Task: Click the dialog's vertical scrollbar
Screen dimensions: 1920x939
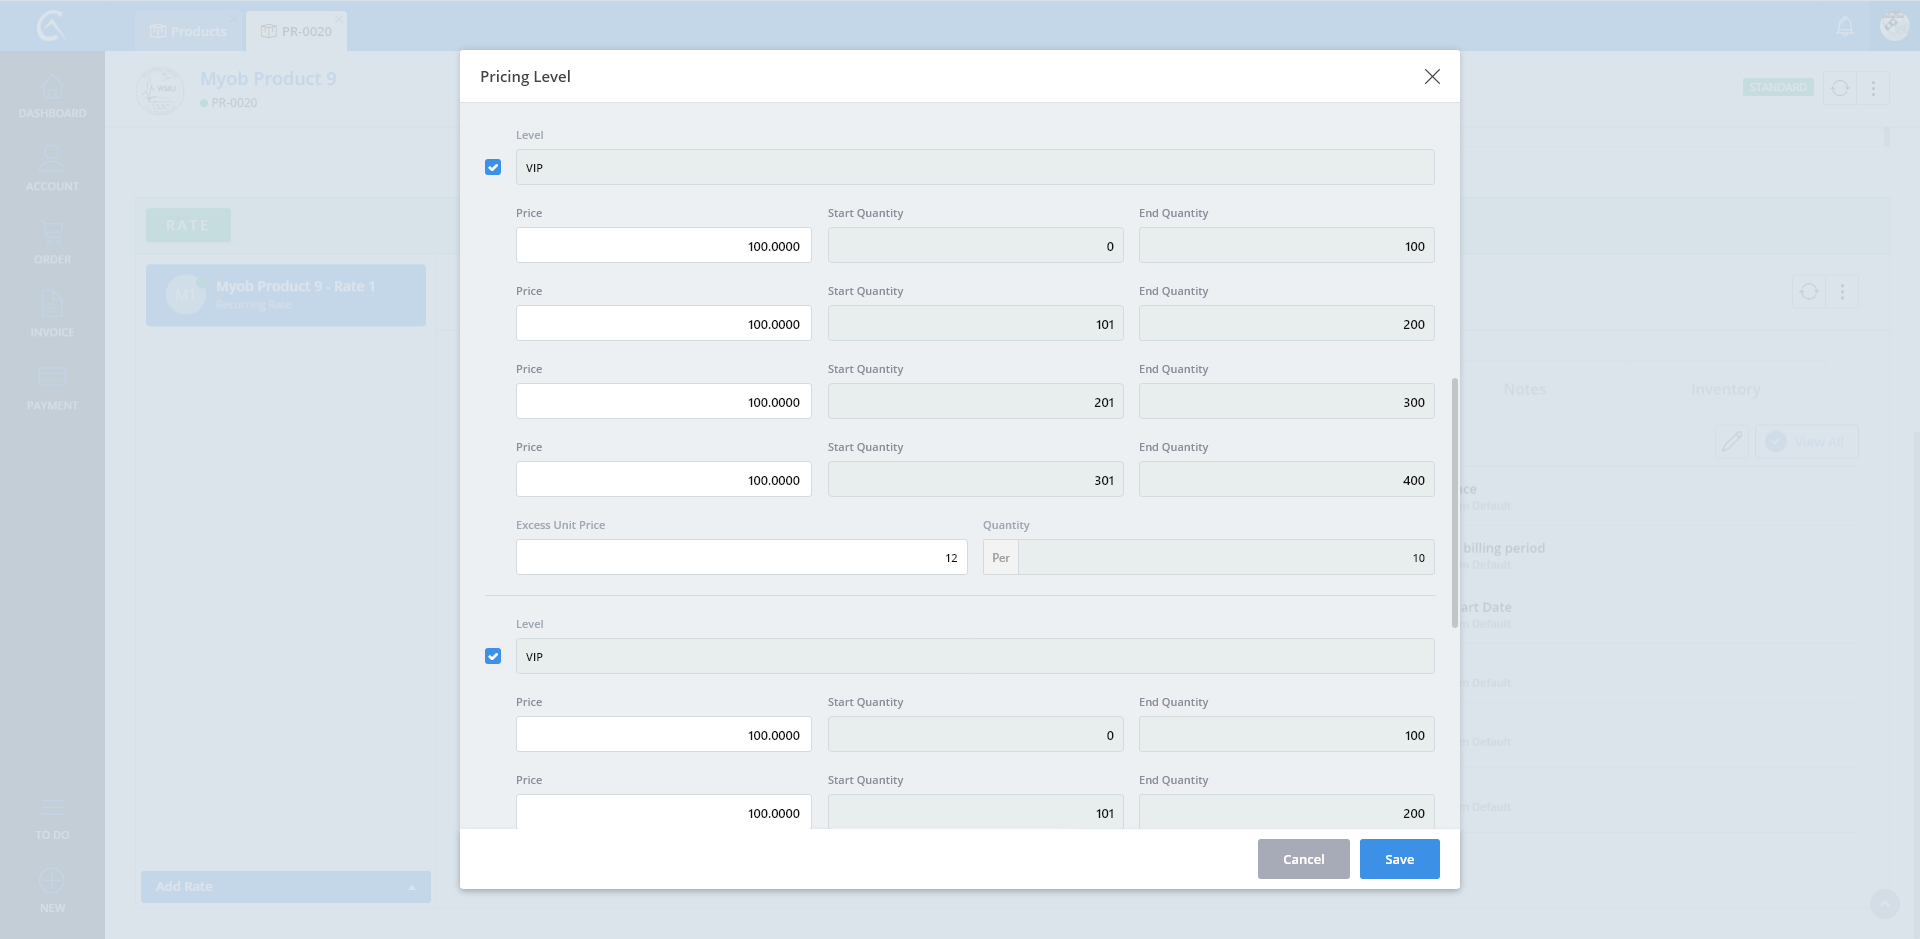Action: point(1454,502)
